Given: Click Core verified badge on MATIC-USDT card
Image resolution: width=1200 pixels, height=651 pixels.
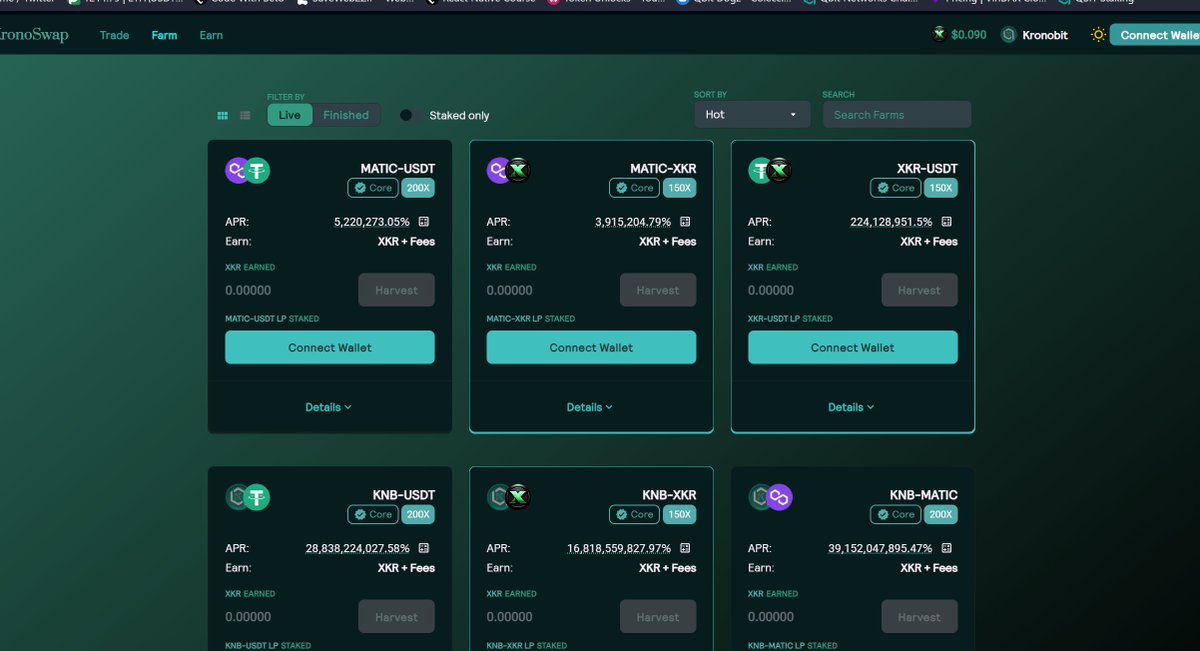Looking at the screenshot, I should click(x=373, y=188).
